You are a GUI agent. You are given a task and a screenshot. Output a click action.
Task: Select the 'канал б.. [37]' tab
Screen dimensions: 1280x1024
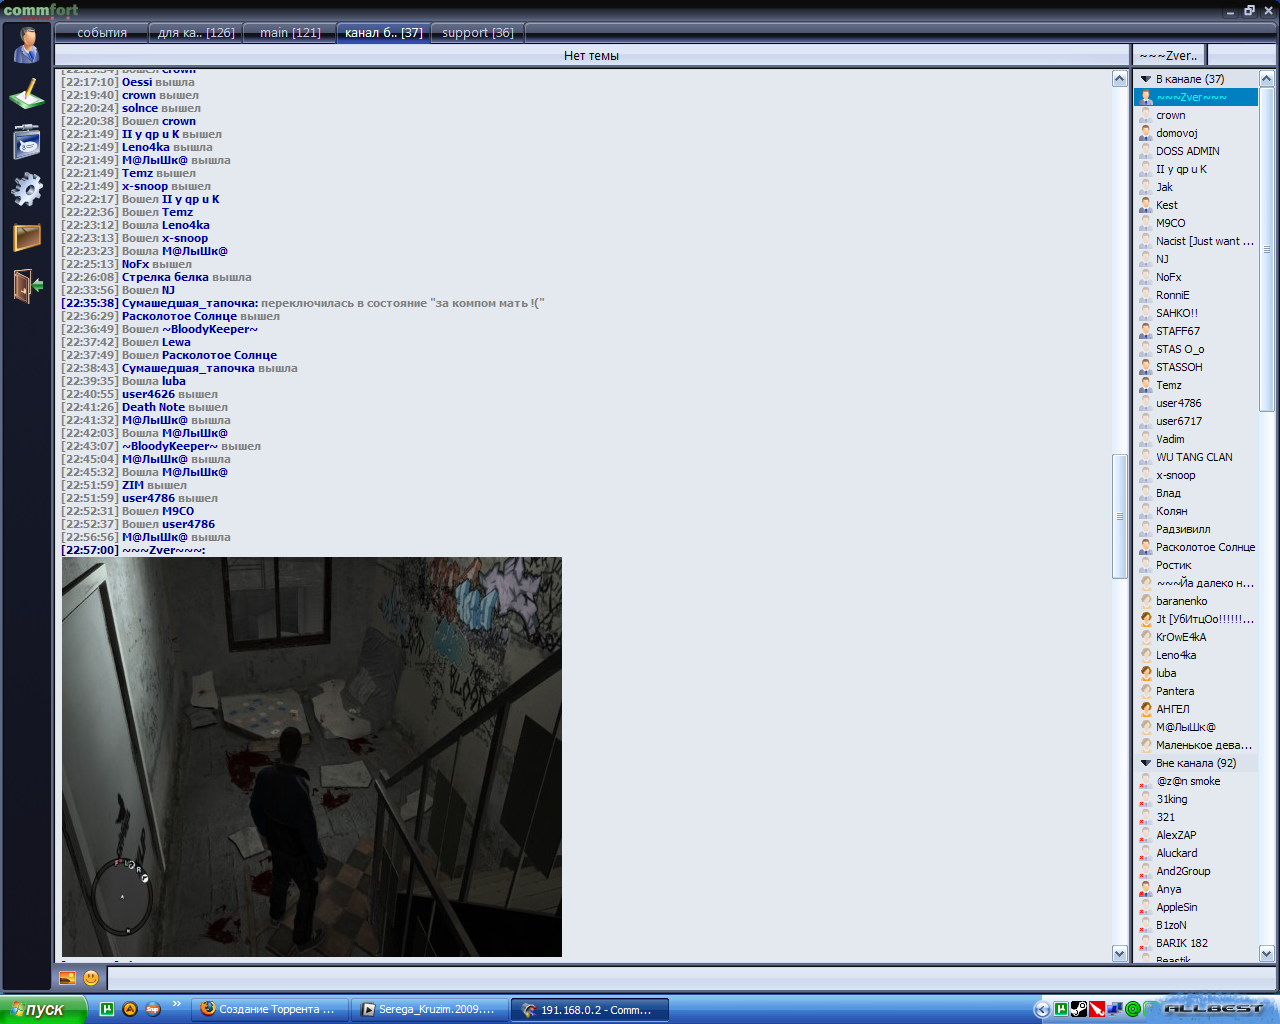tap(383, 33)
